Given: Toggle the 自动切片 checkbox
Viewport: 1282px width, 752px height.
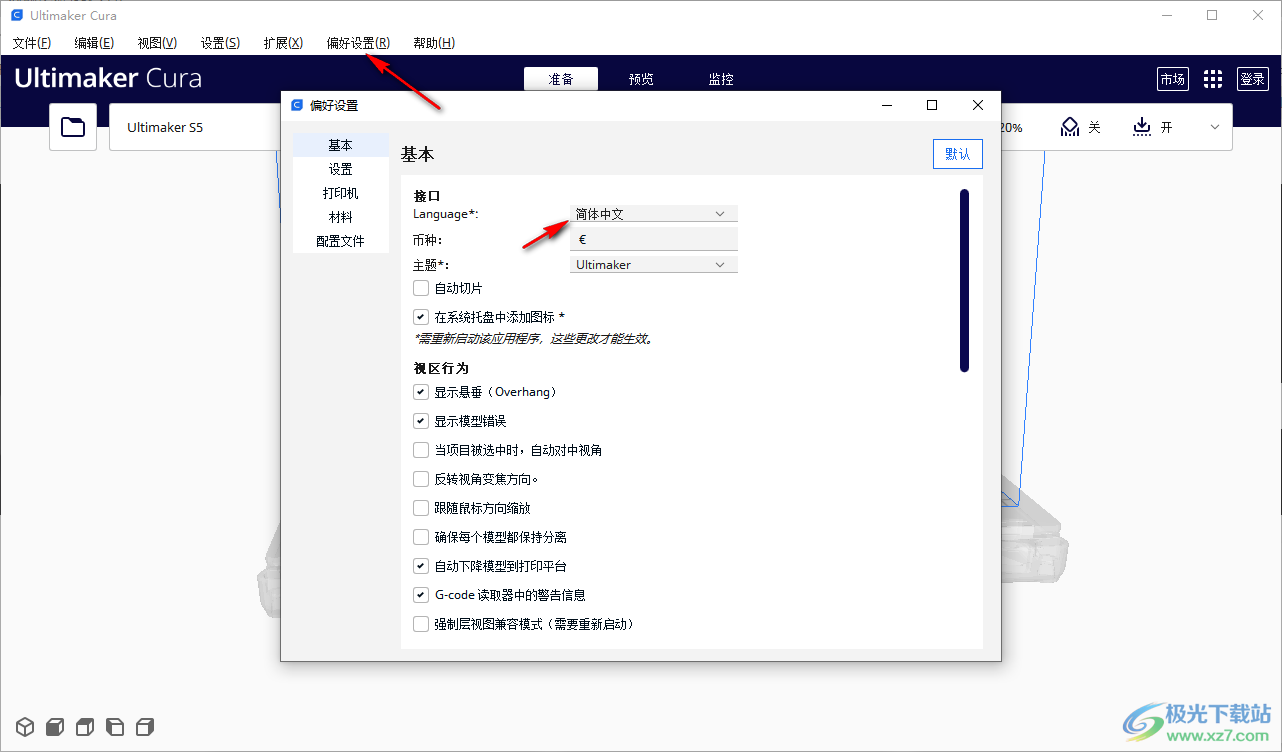Looking at the screenshot, I should point(421,288).
